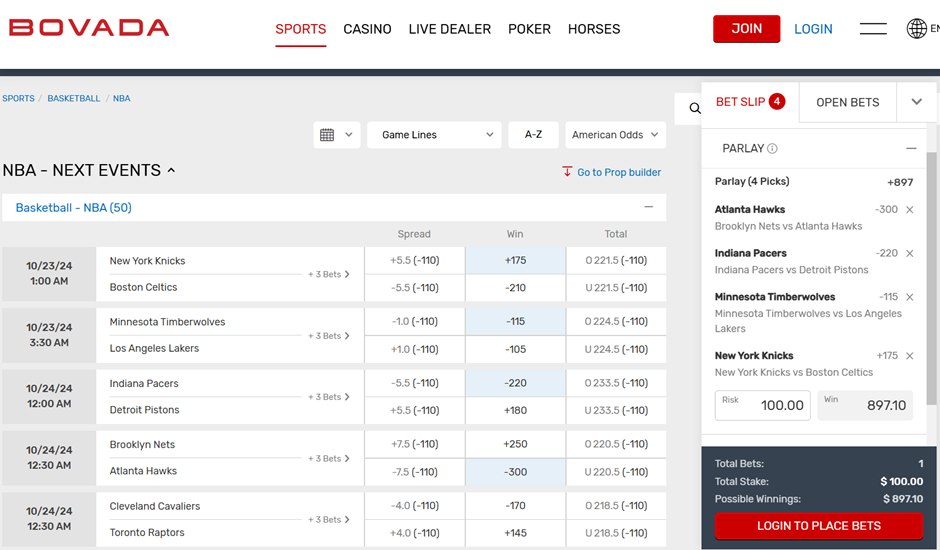Select Under 218.5 total for Raptors game
The height and width of the screenshot is (550, 940).
(x=616, y=533)
